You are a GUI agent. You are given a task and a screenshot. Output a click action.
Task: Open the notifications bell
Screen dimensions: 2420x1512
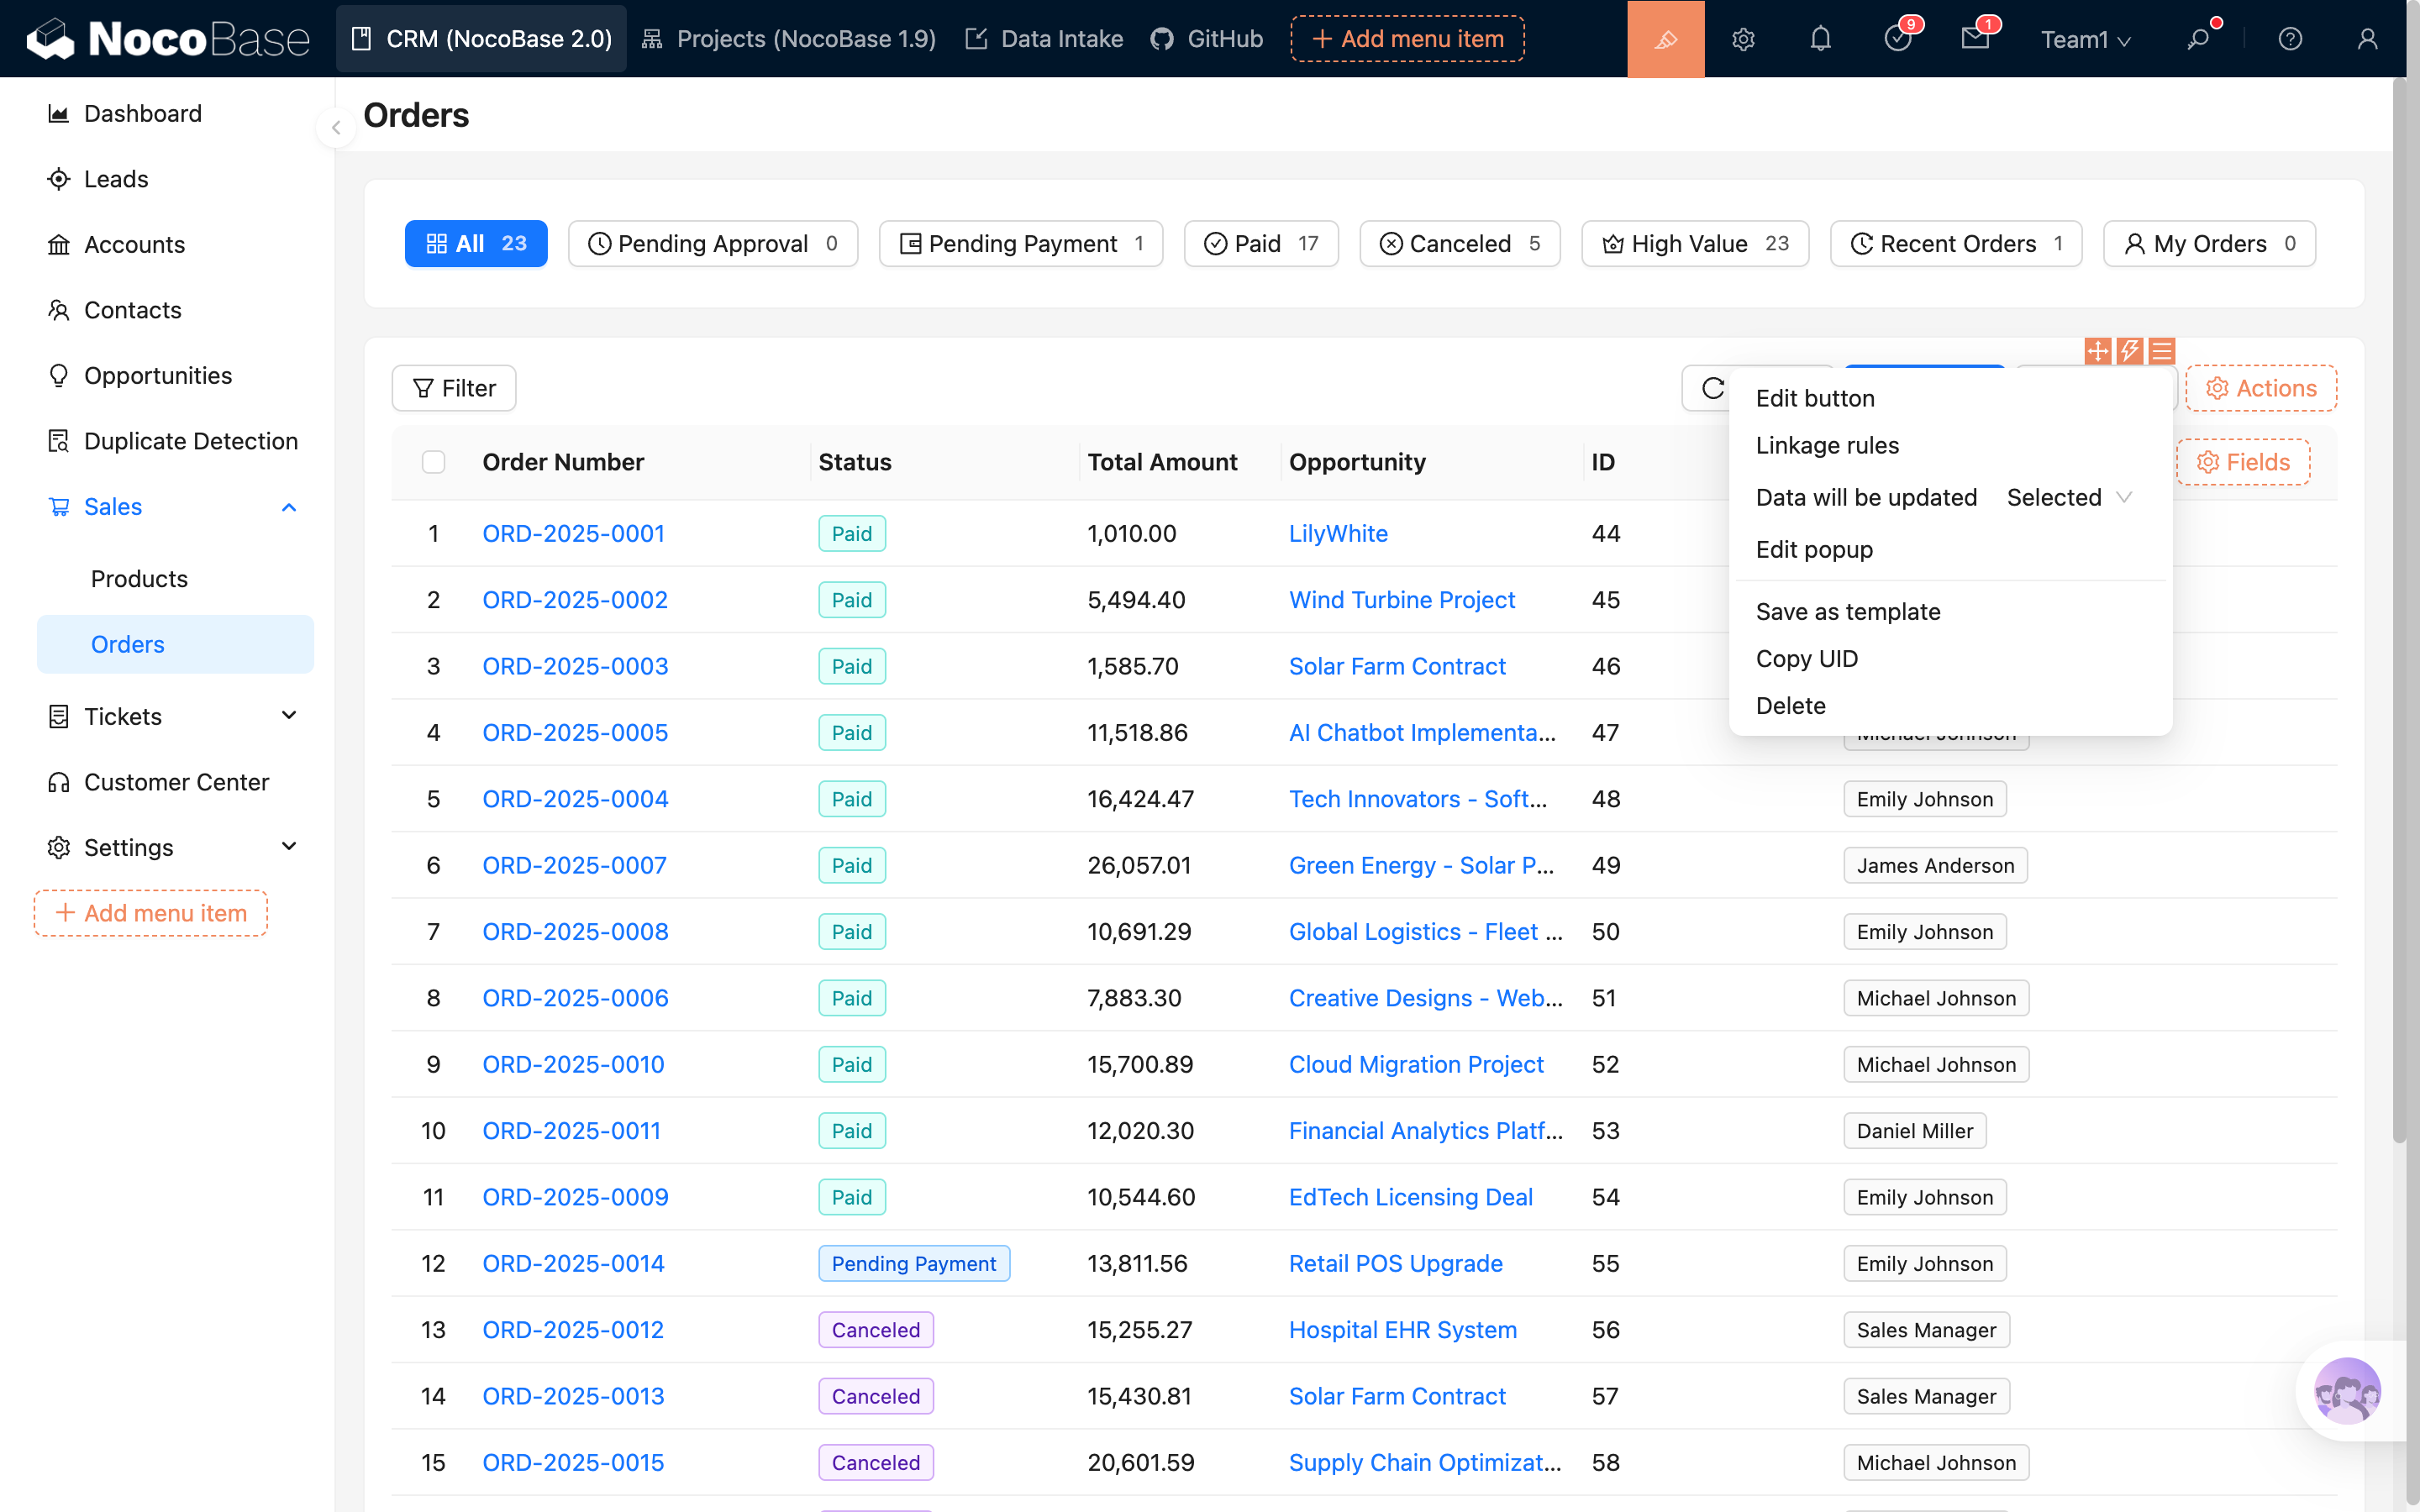[1820, 39]
